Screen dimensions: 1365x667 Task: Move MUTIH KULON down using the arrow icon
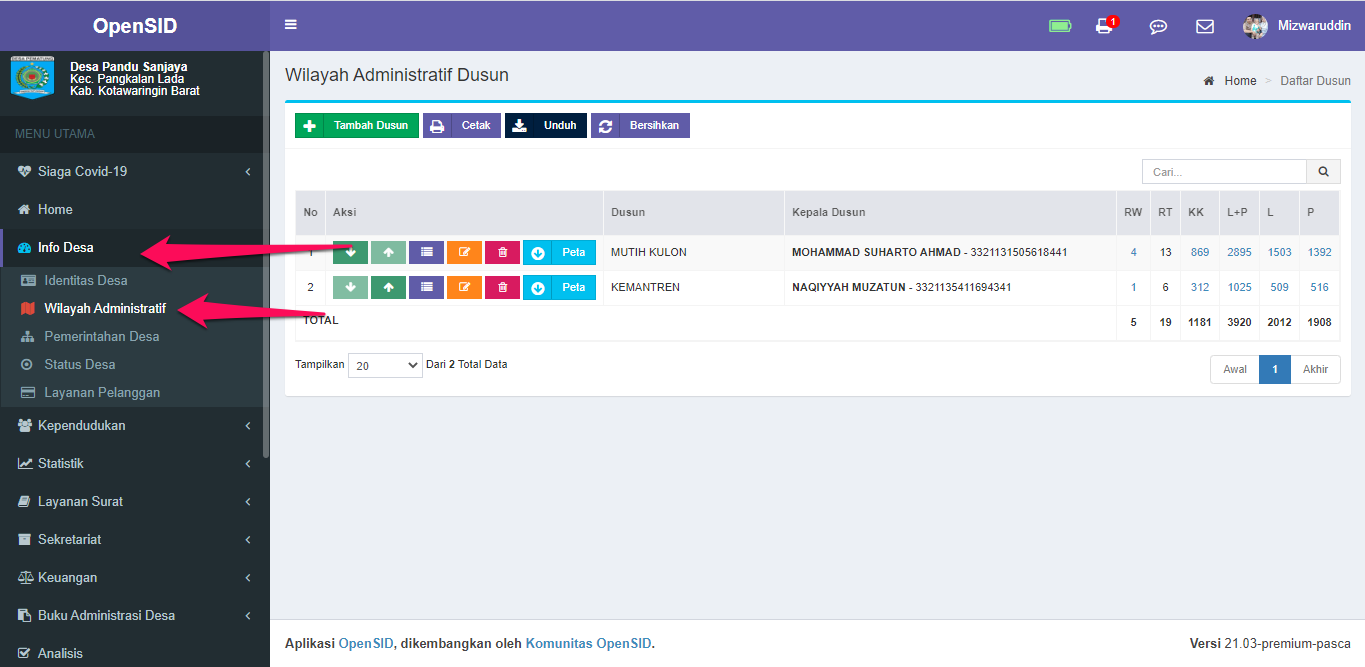350,252
